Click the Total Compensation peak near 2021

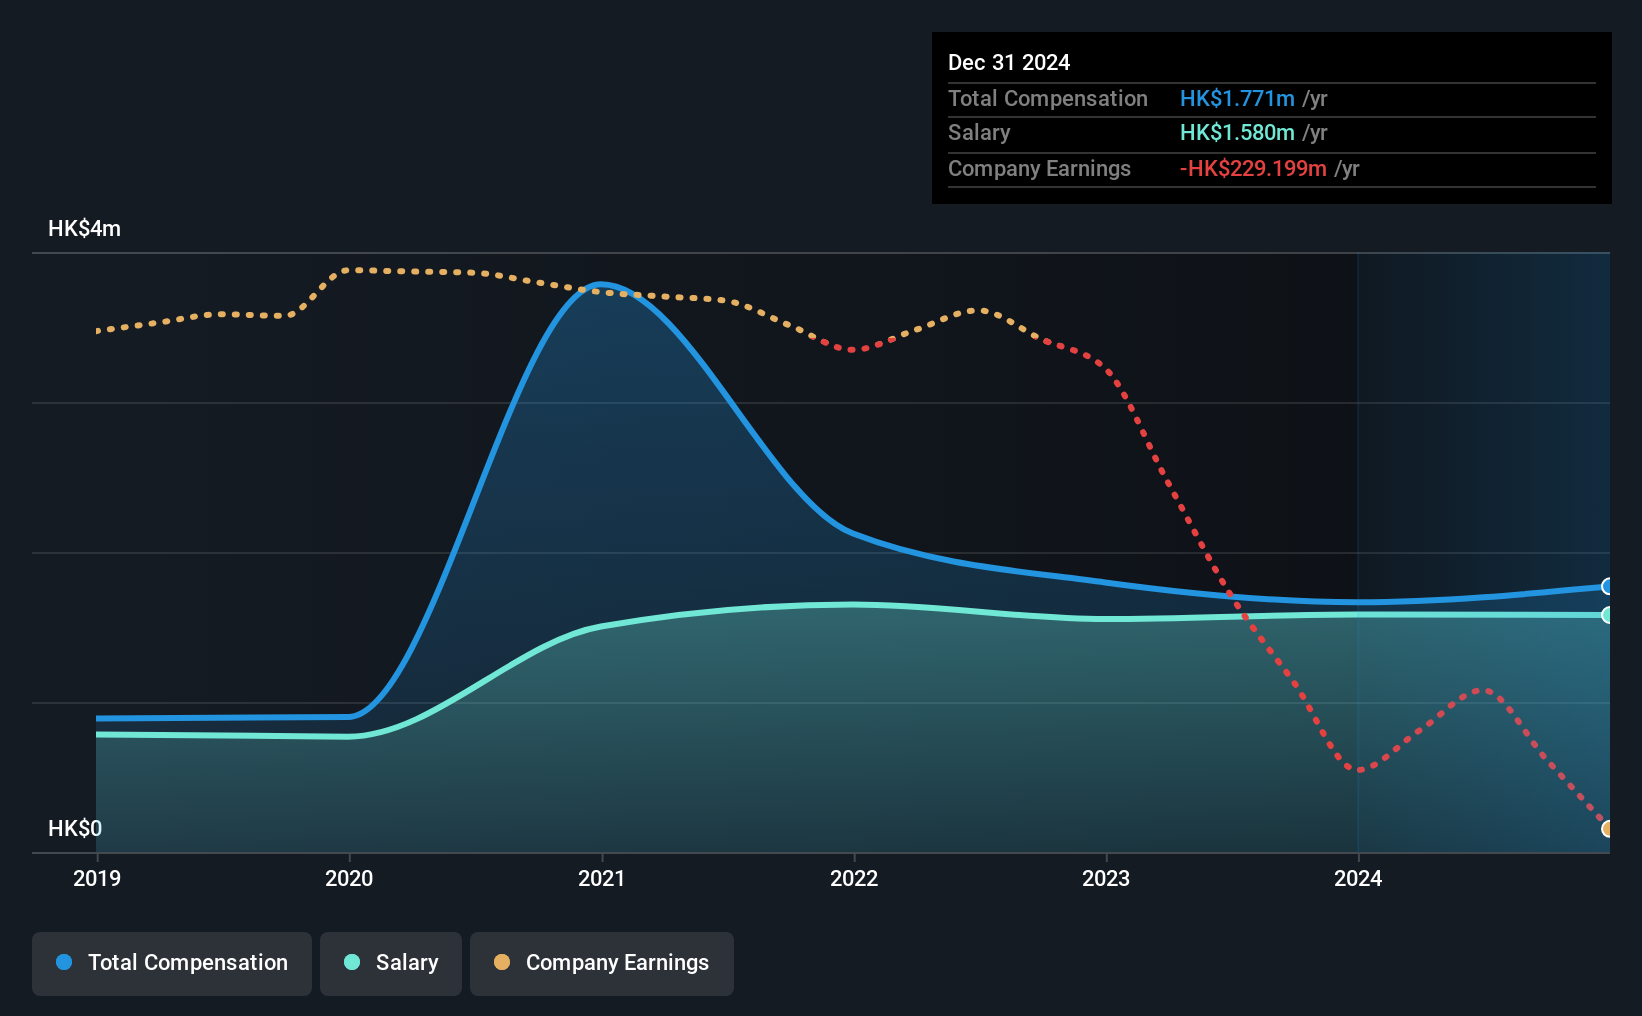pyautogui.click(x=601, y=285)
